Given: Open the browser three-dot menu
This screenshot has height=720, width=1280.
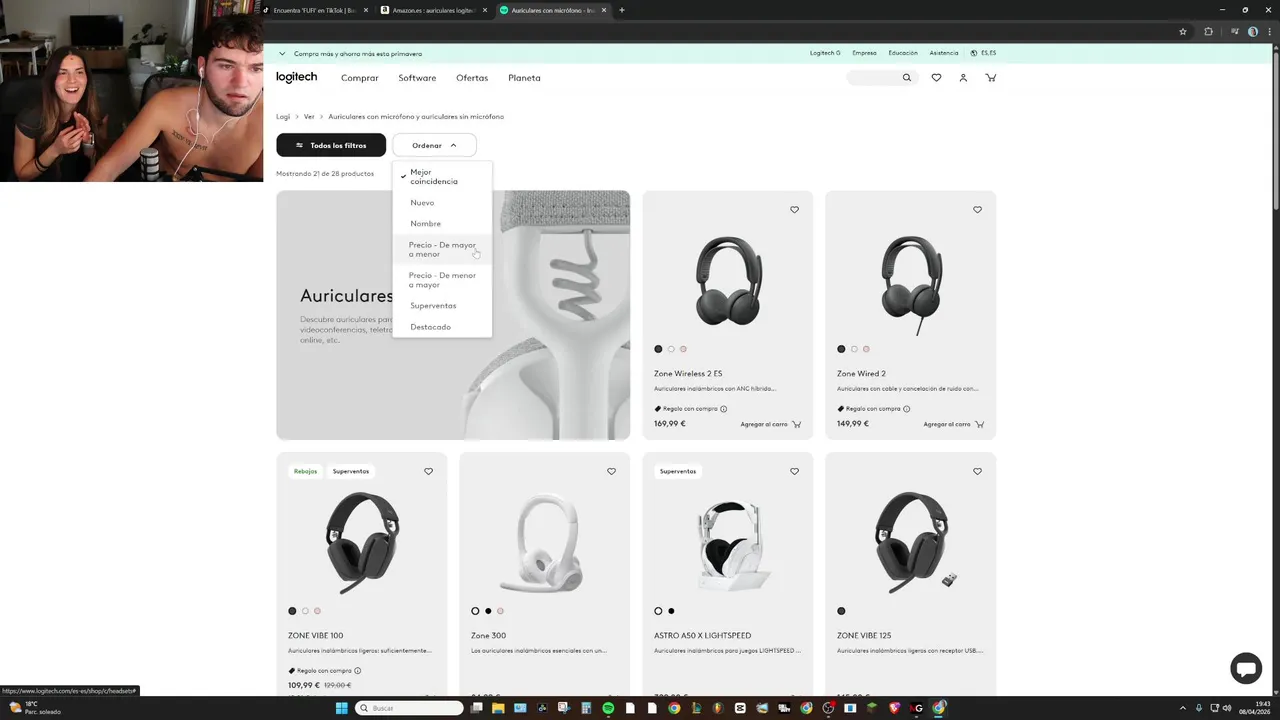Looking at the screenshot, I should (x=1270, y=32).
